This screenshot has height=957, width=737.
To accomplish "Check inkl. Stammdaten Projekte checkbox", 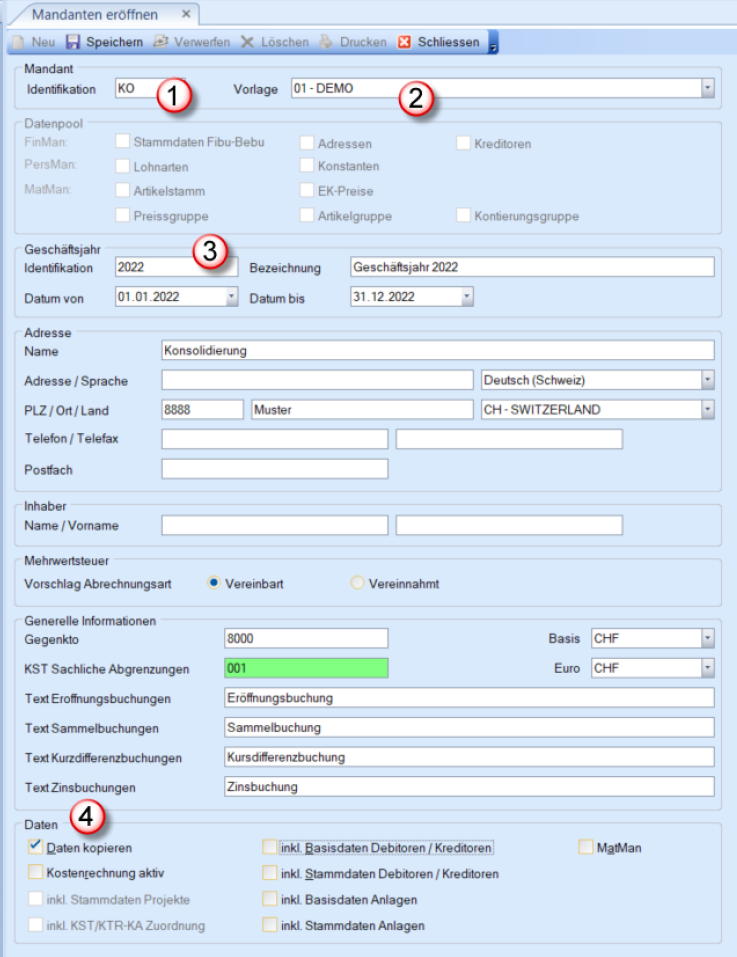I will pyautogui.click(x=35, y=898).
